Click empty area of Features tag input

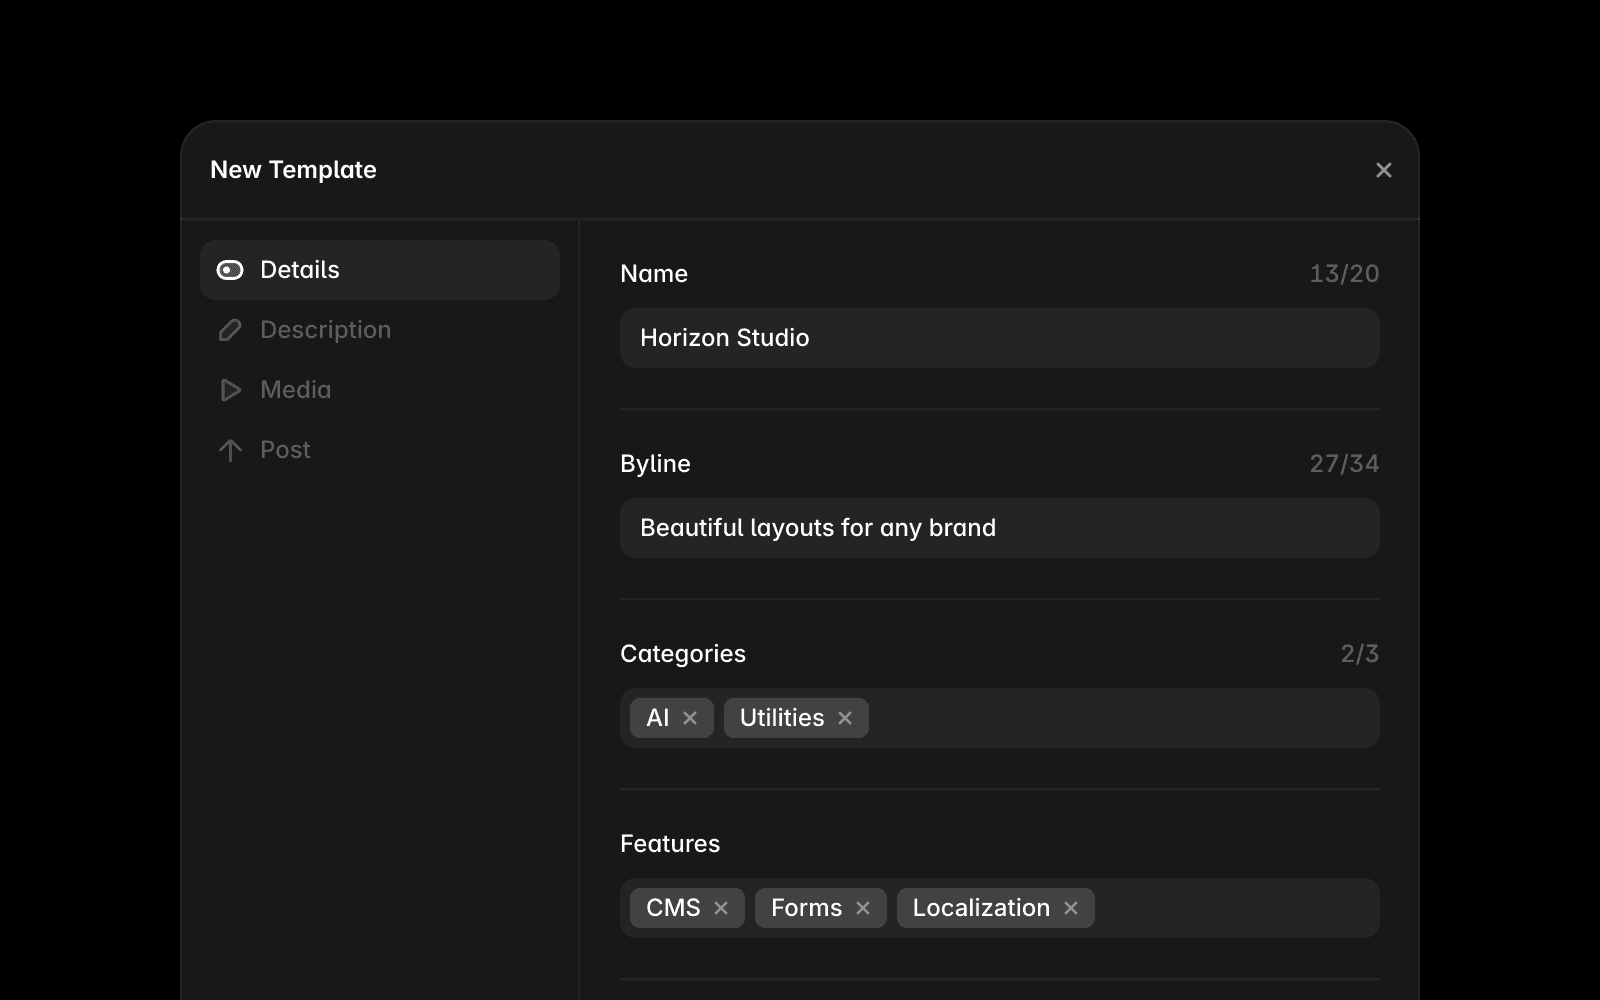pos(1235,908)
